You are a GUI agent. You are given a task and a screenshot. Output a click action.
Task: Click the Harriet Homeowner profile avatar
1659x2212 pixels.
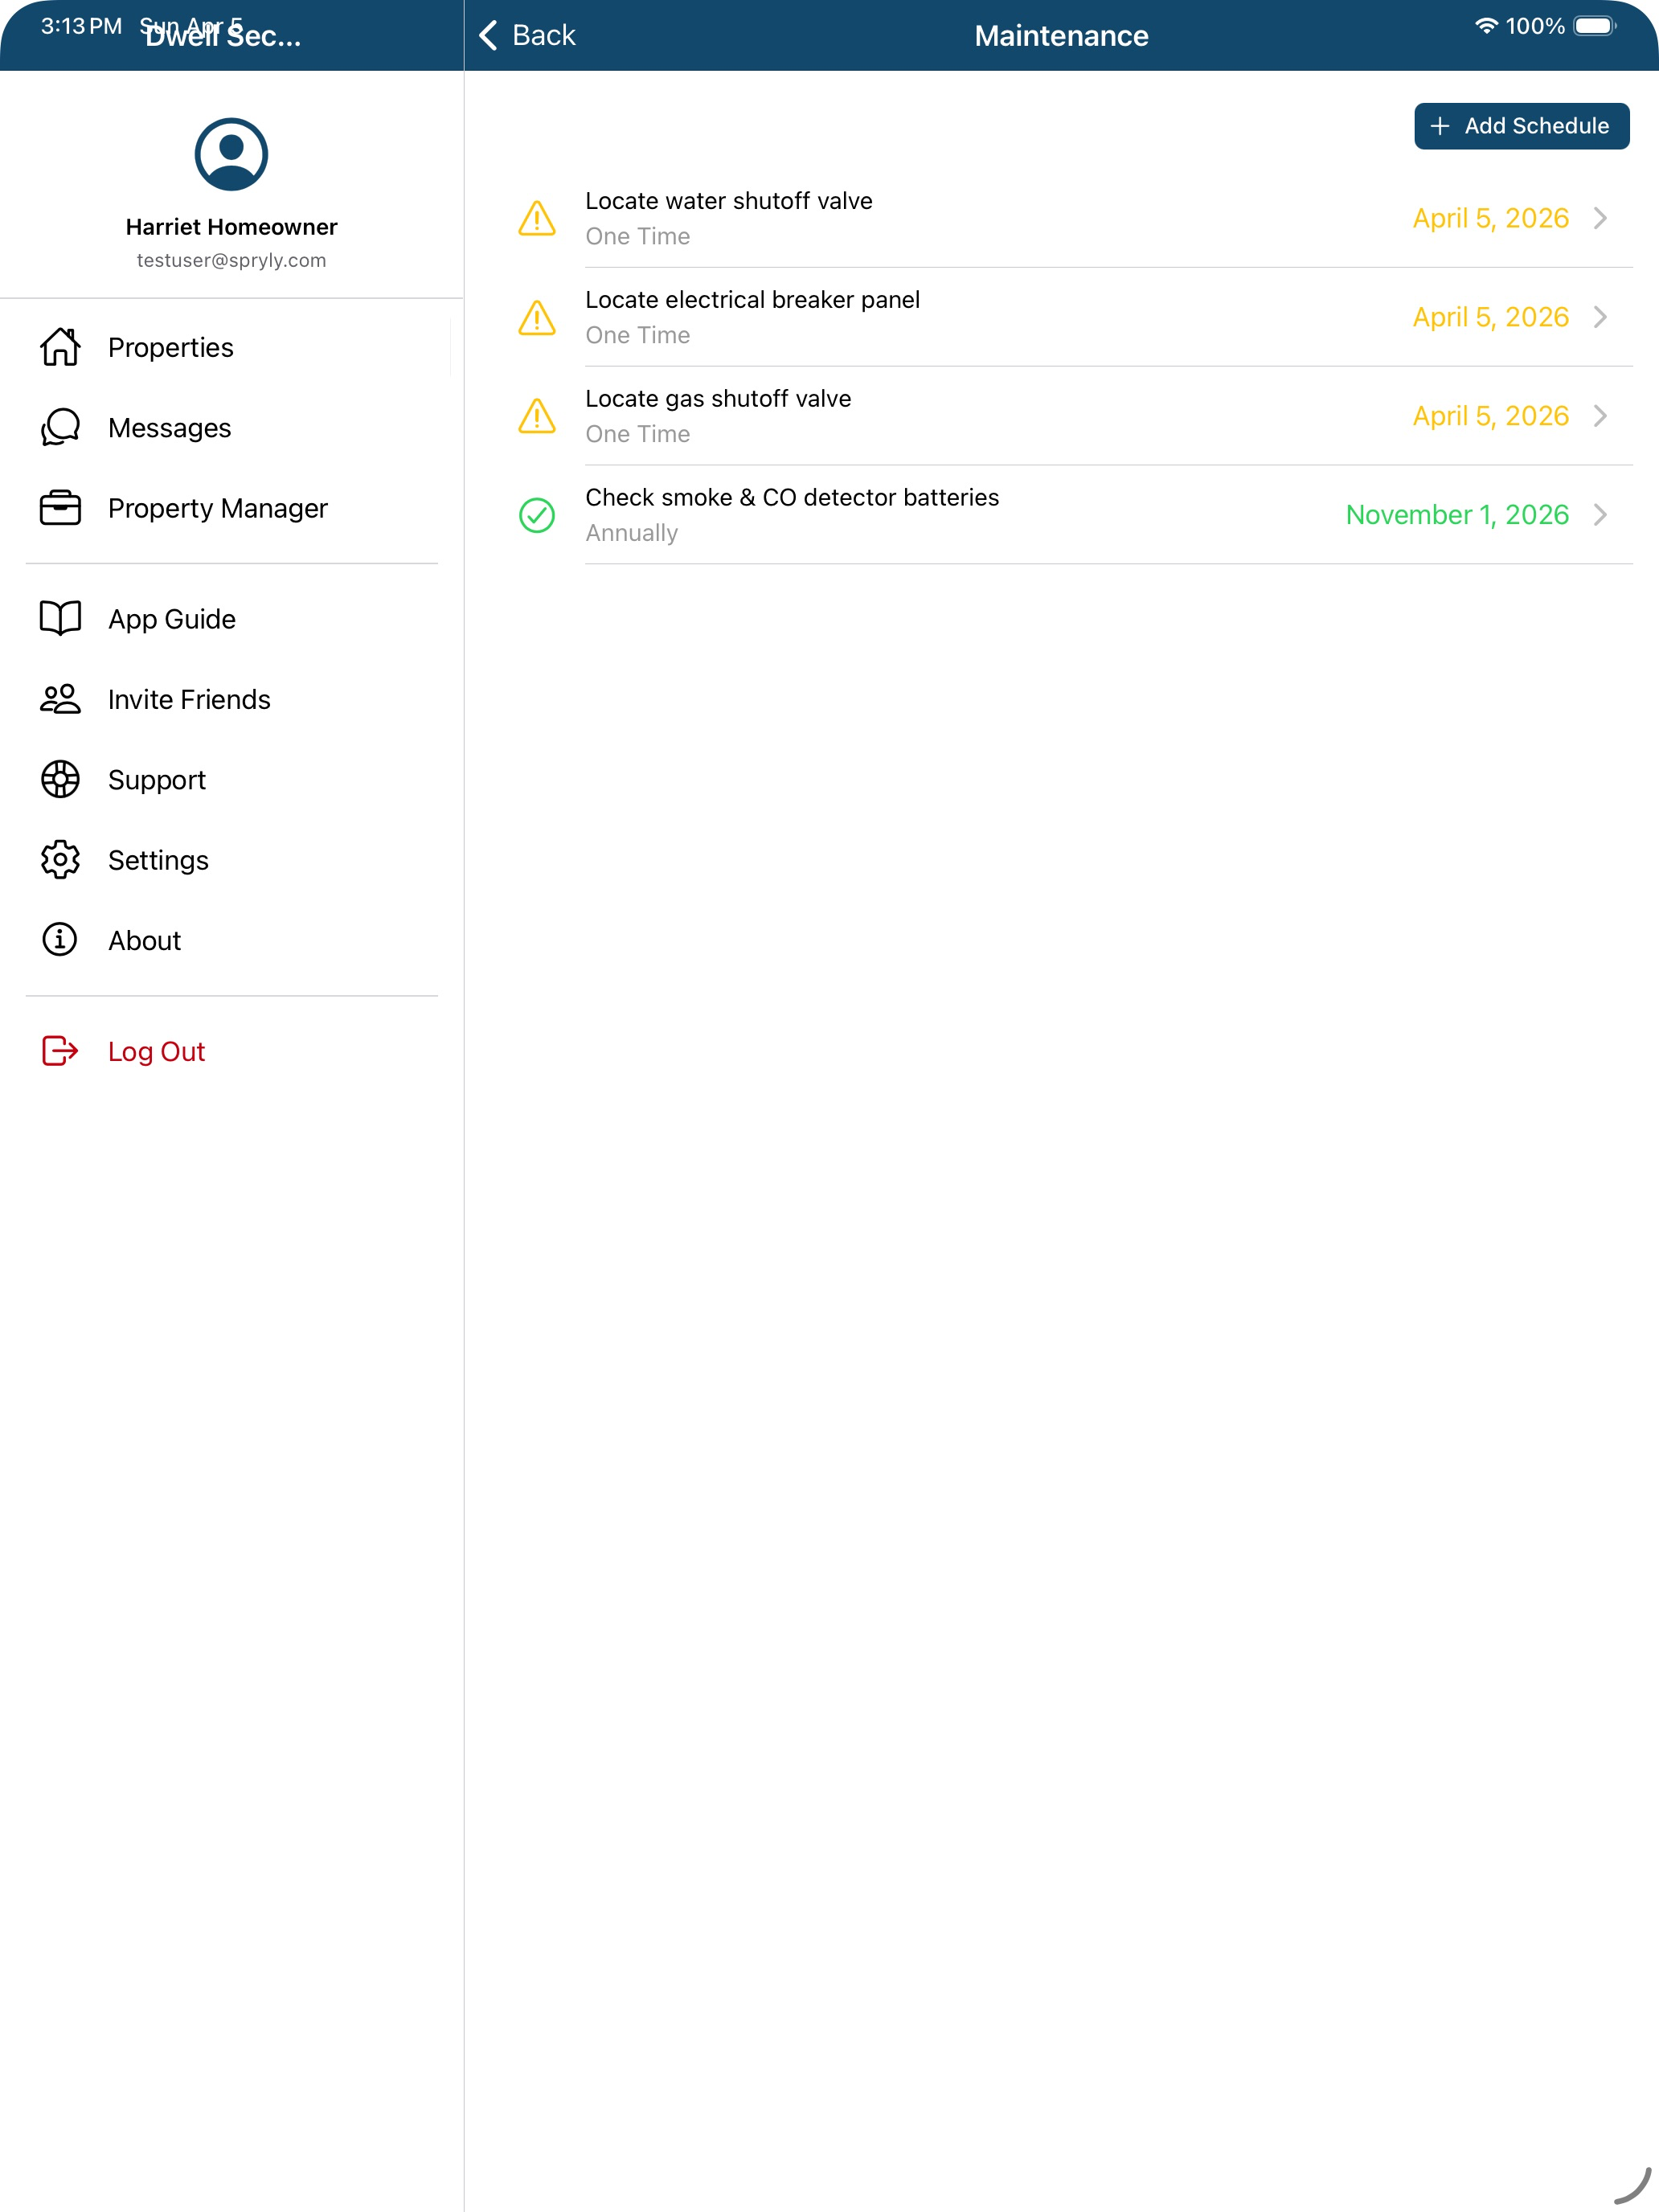(x=231, y=154)
